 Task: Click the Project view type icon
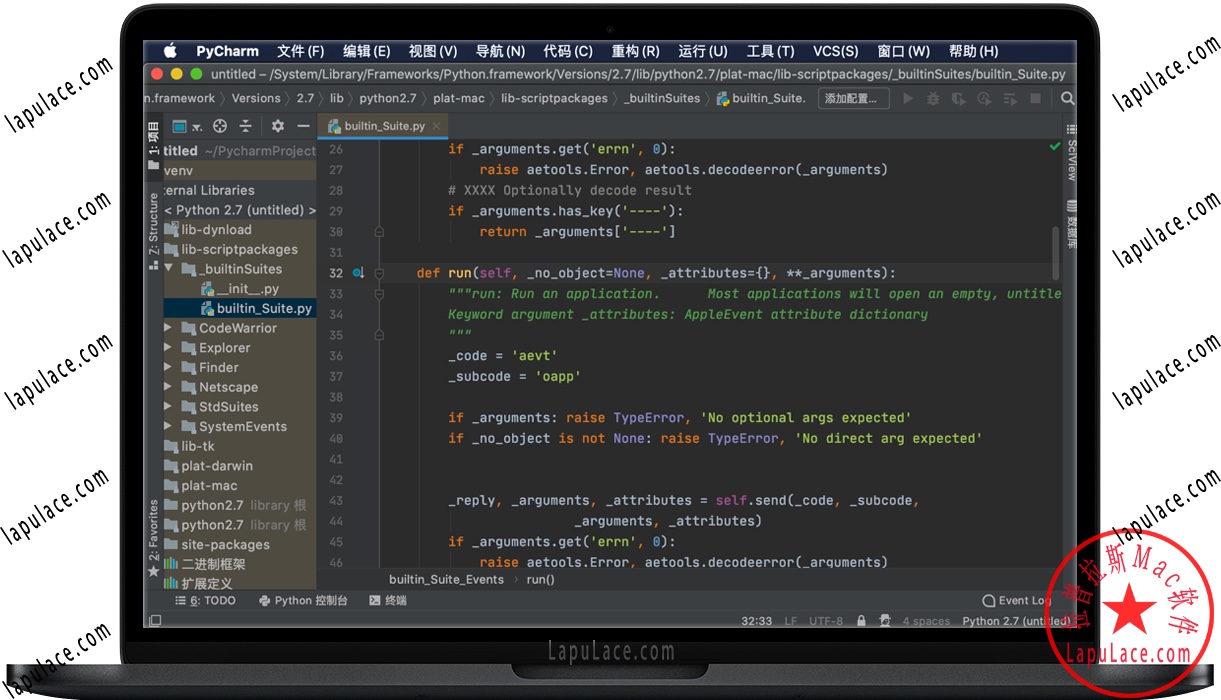180,126
